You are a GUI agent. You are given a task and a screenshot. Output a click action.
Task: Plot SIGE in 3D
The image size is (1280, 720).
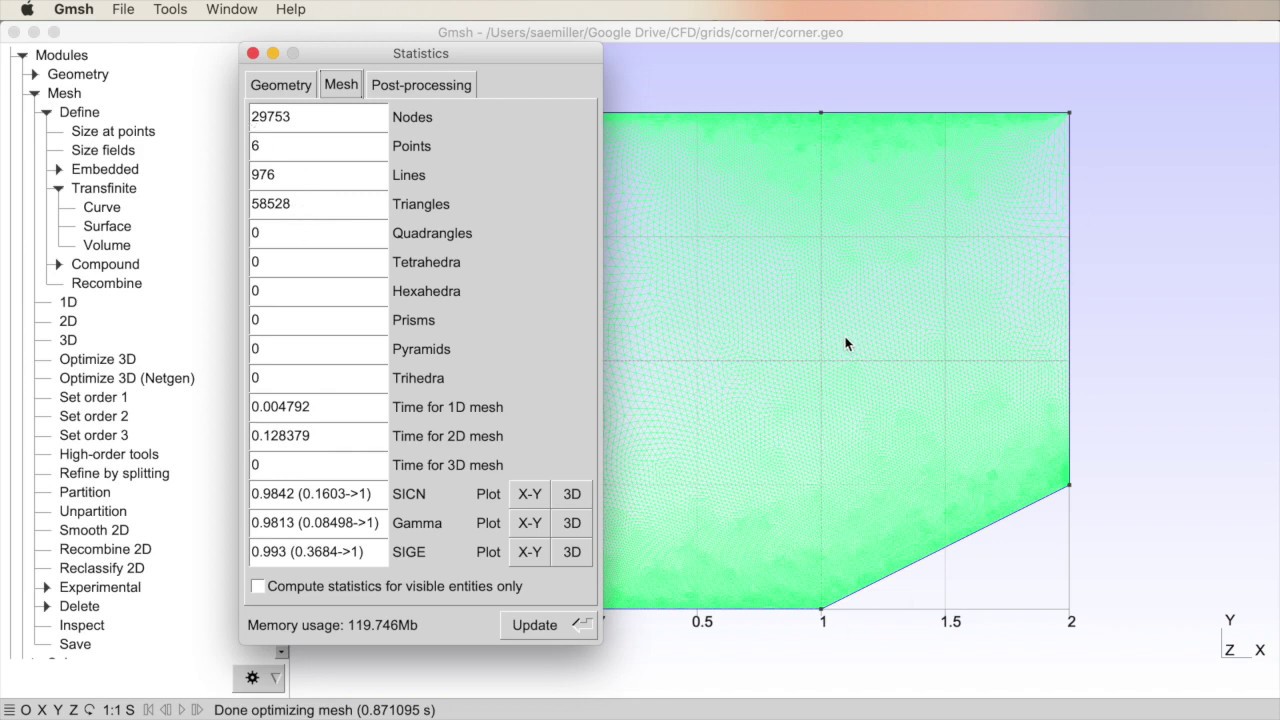(x=572, y=552)
